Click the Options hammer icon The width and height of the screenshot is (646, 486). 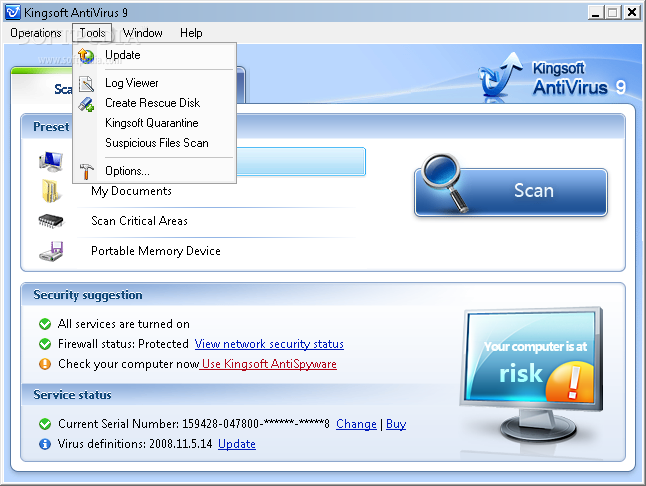point(86,171)
